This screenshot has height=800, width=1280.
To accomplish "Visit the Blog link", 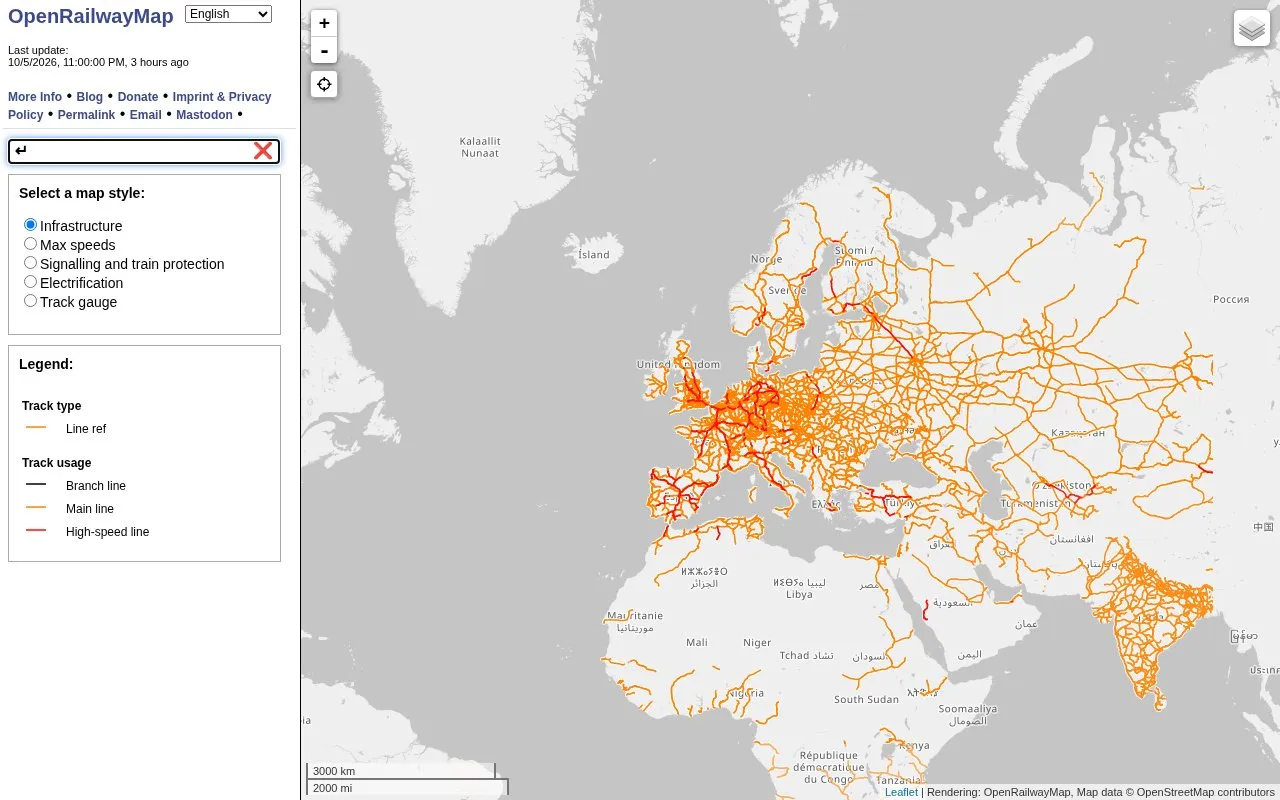I will click(x=90, y=97).
